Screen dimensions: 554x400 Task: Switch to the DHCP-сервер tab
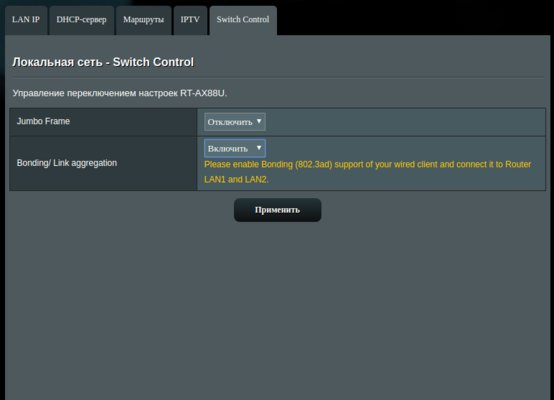pos(81,20)
